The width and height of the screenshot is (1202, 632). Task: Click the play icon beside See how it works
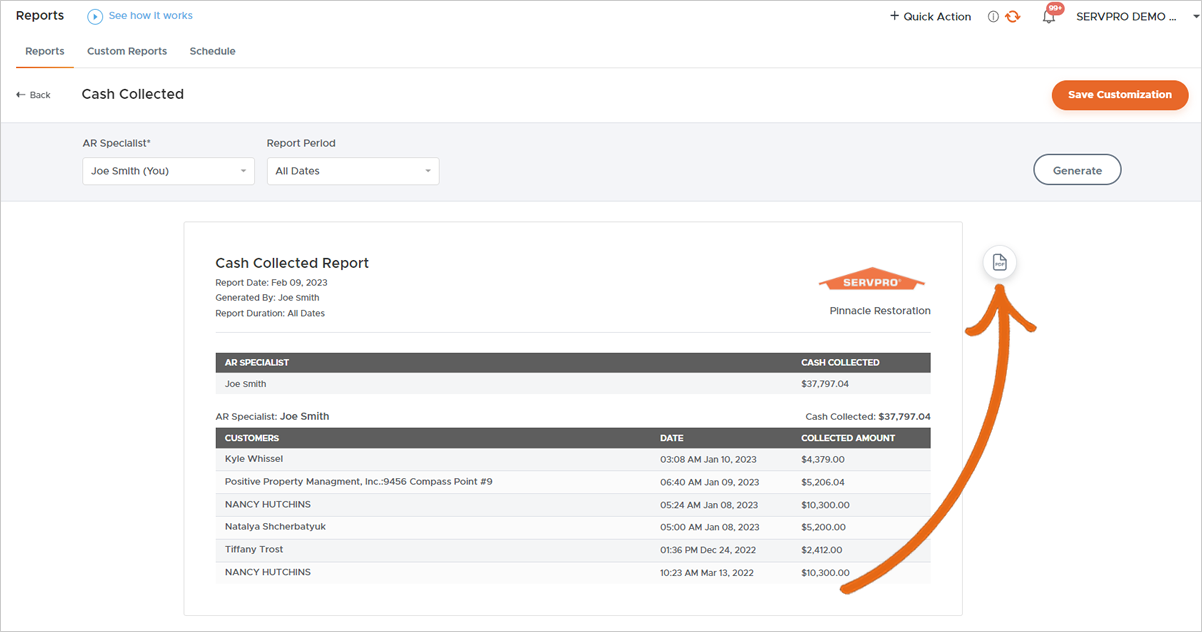(95, 17)
